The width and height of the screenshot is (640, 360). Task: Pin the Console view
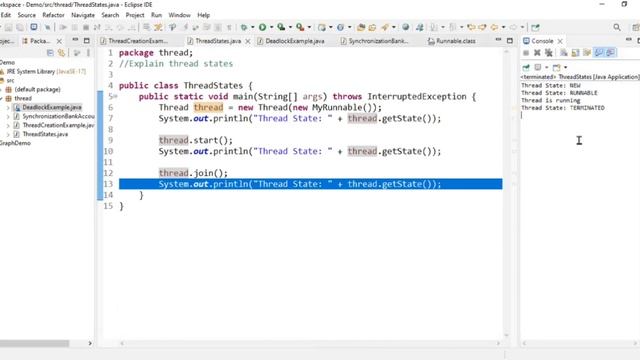[526, 67]
